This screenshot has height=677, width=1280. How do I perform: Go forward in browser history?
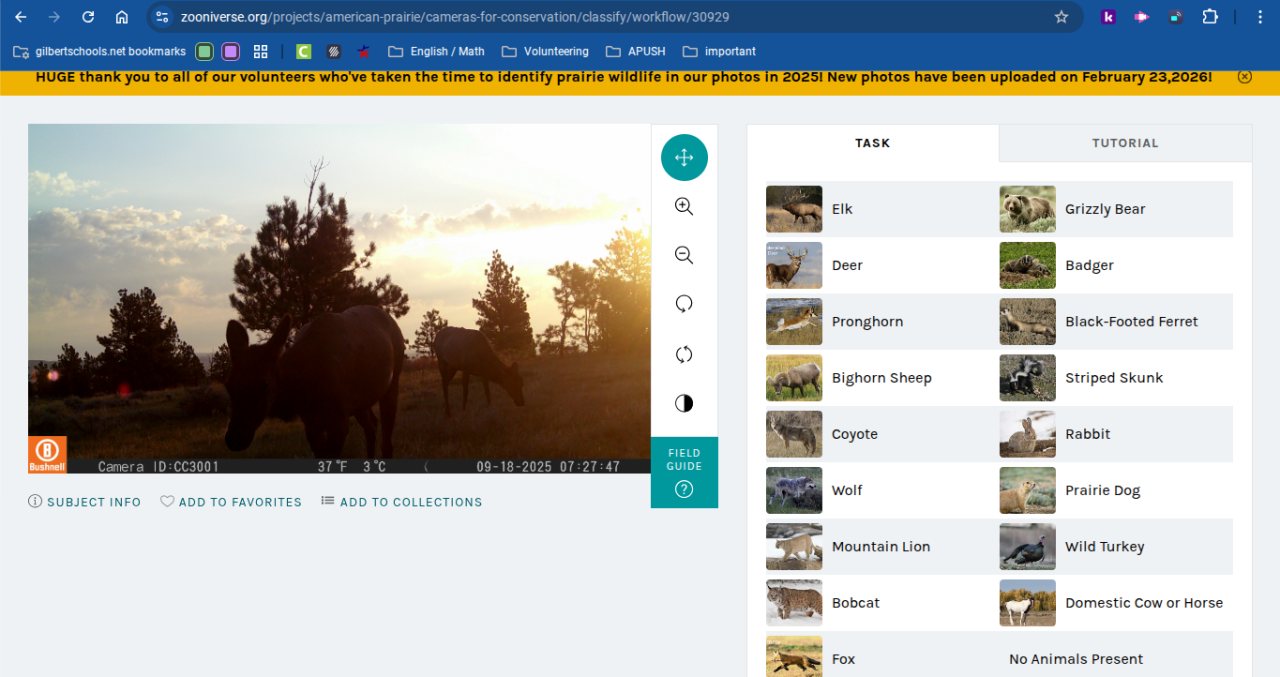54,17
